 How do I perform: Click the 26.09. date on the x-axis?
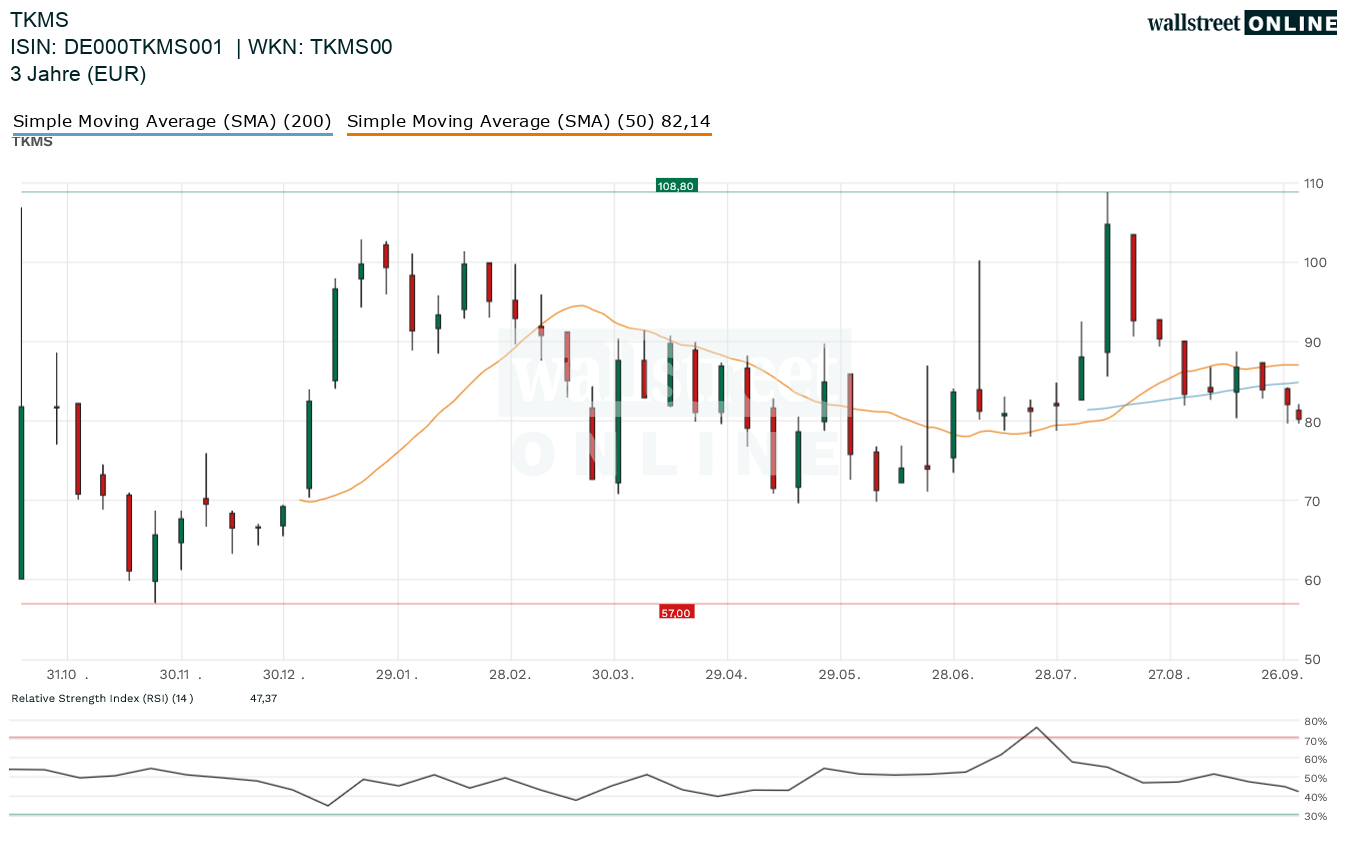coord(1283,675)
